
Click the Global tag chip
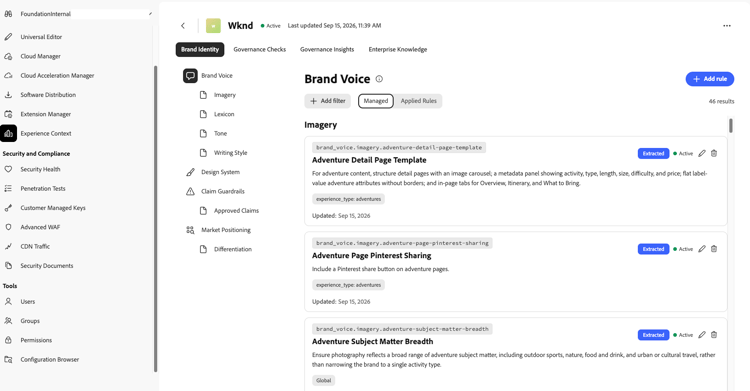coord(323,380)
